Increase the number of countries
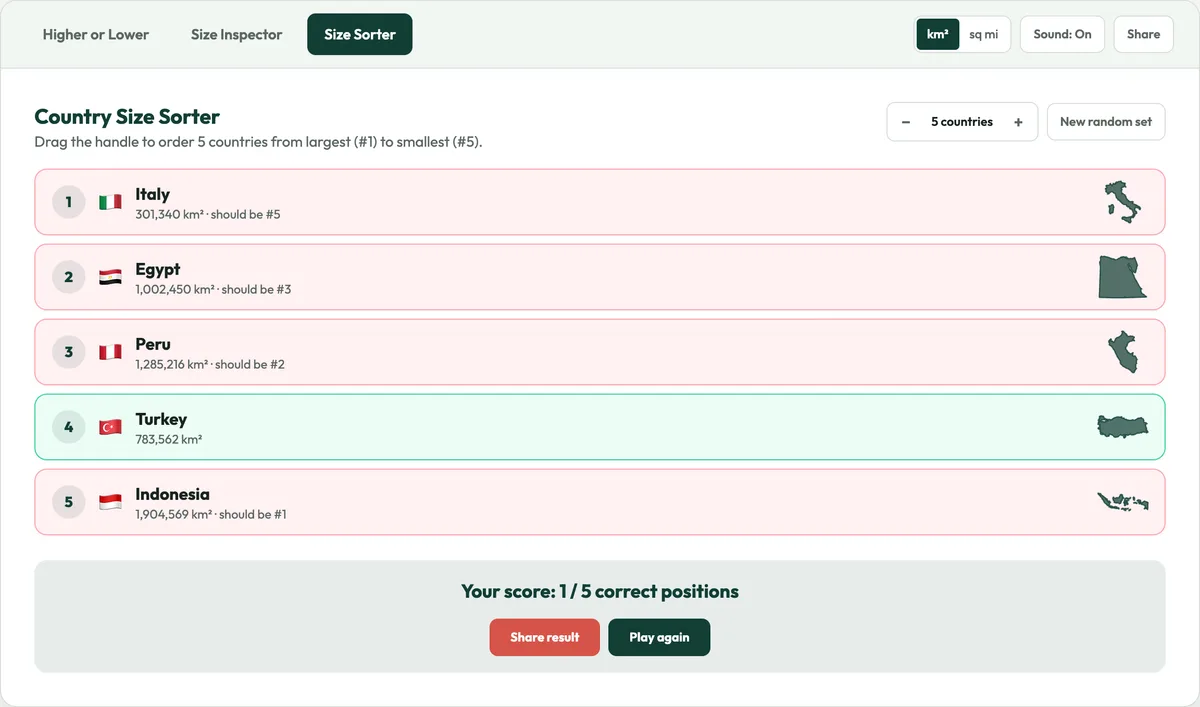The height and width of the screenshot is (707, 1200). [1018, 122]
